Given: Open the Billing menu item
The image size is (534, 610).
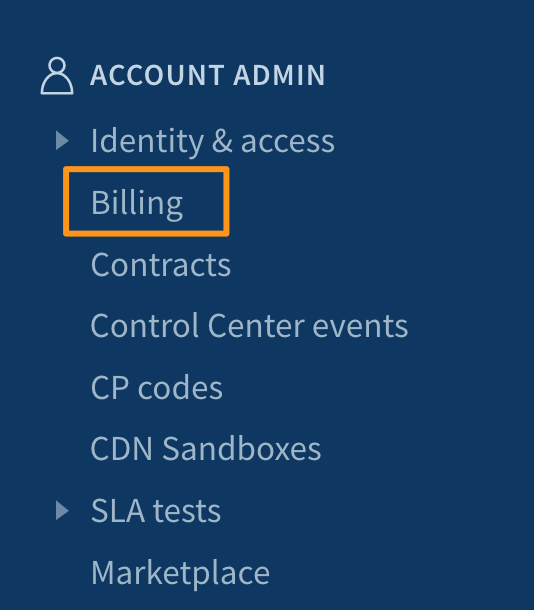Looking at the screenshot, I should [x=137, y=202].
